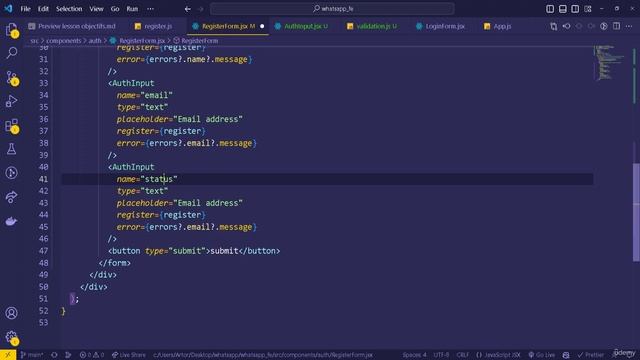Open errors and warnings count in status bar
The height and width of the screenshot is (360, 640).
pyautogui.click(x=92, y=355)
